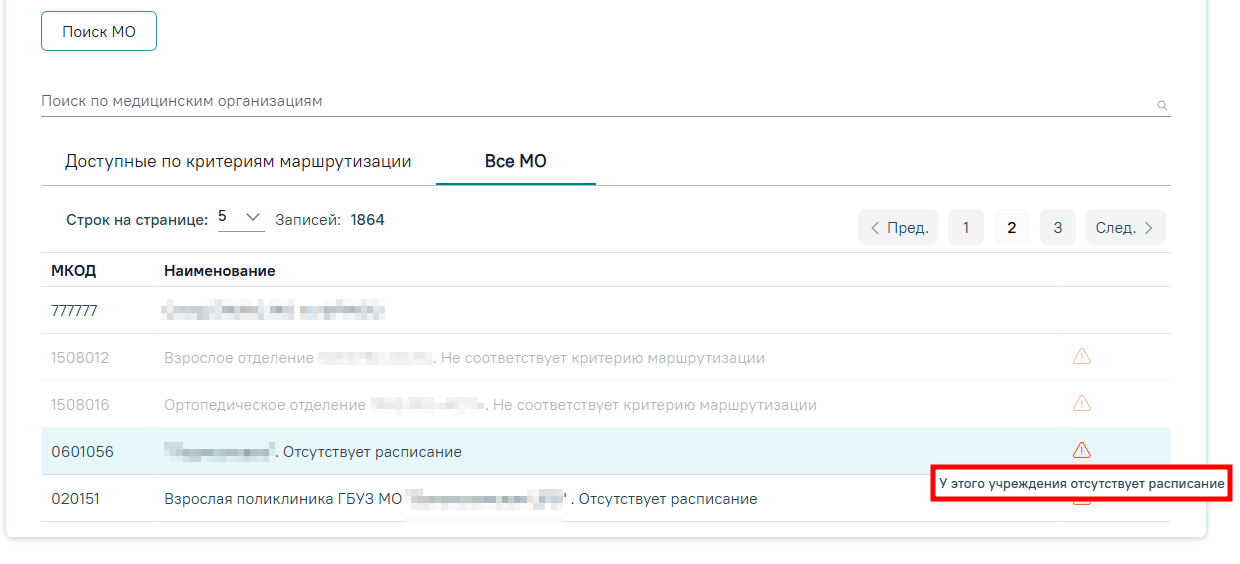Switch to Доступные по критериям маршрутизации tab

point(238,161)
